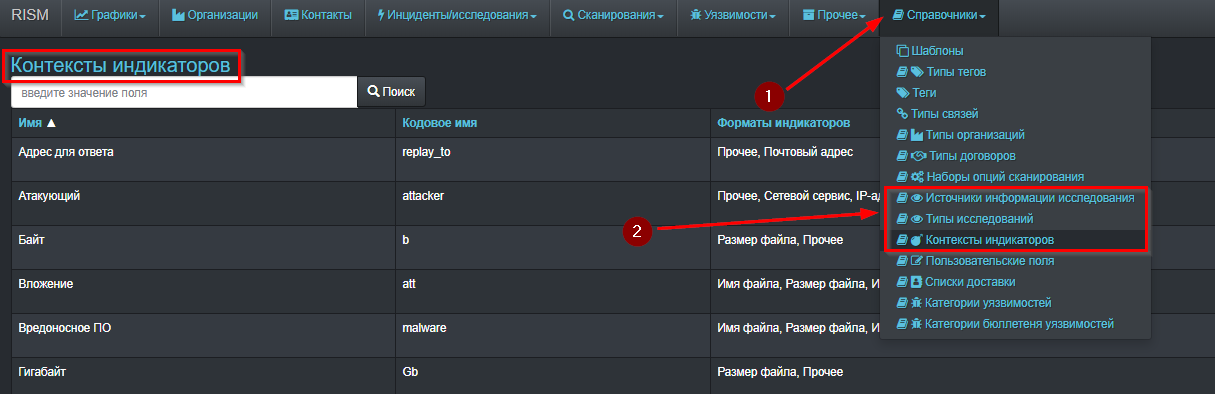Open the Графики dropdown menu
Image resolution: width=1215 pixels, height=394 pixels.
[110, 16]
